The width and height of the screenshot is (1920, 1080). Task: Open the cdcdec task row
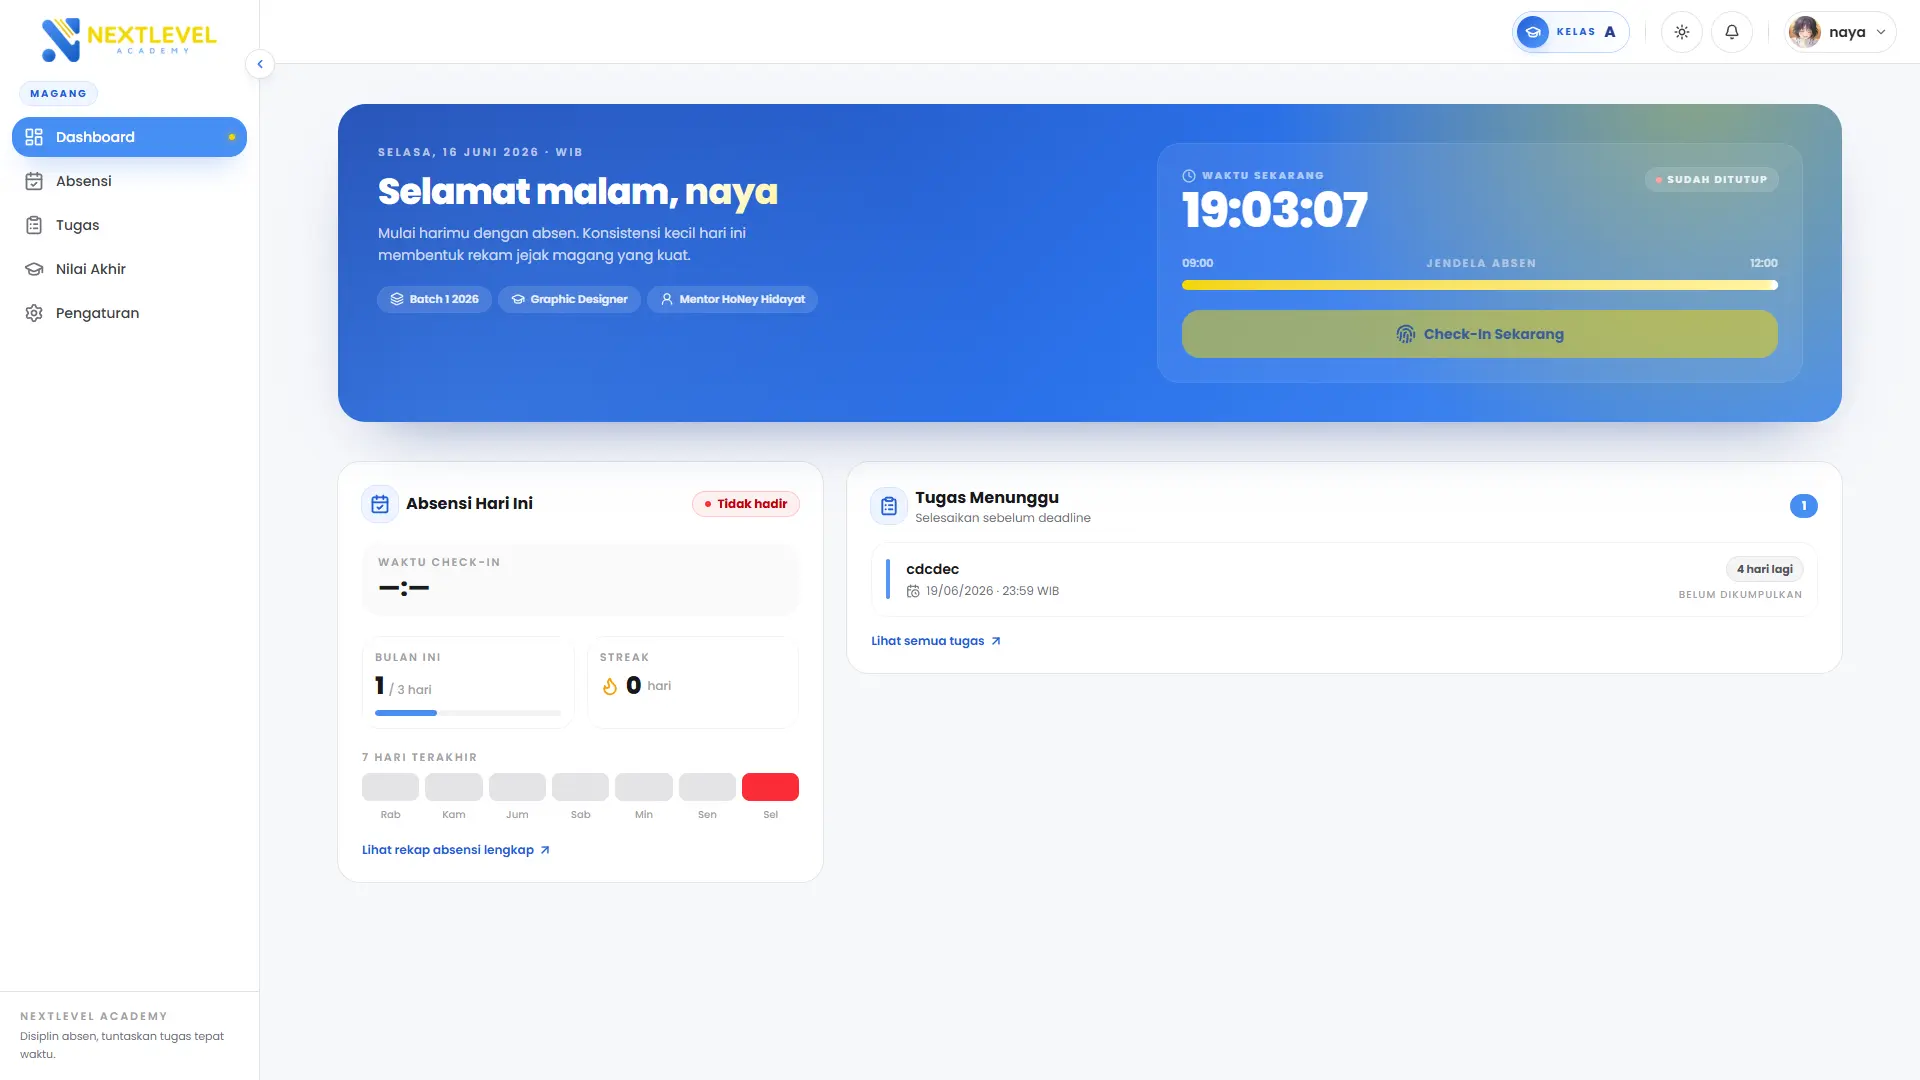[1344, 580]
